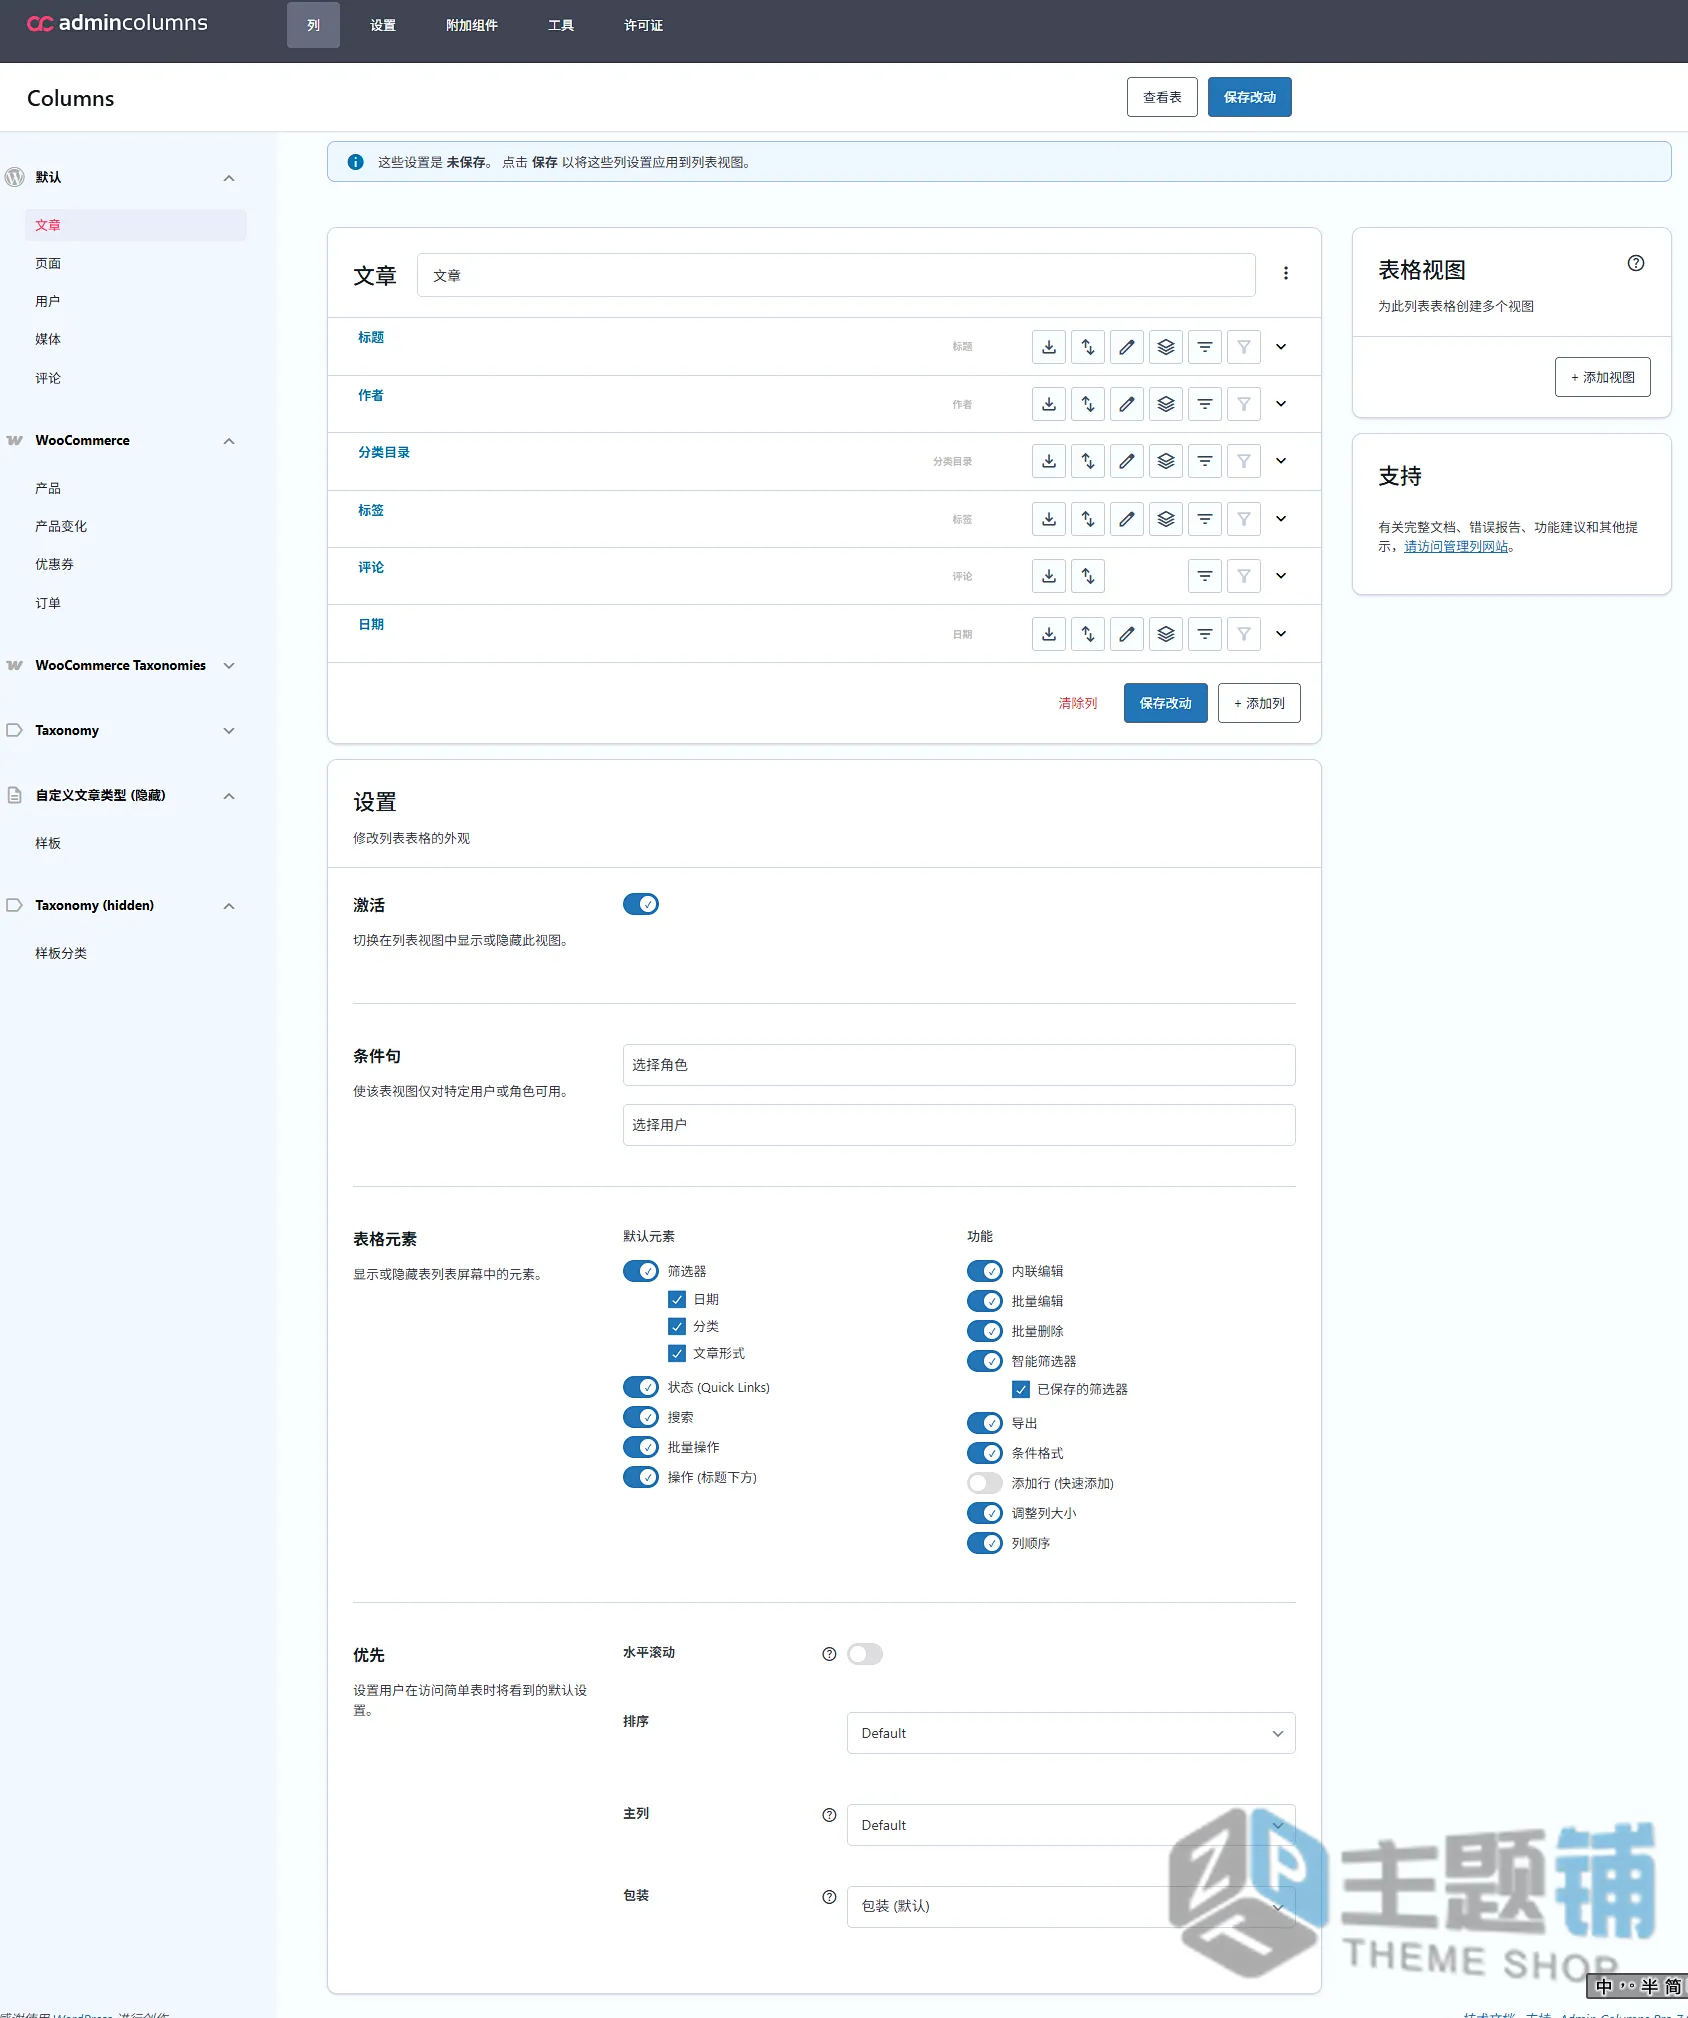This screenshot has width=1688, height=2018.
Task: Uncheck the 文章形式 checkbox
Action: click(x=677, y=1353)
